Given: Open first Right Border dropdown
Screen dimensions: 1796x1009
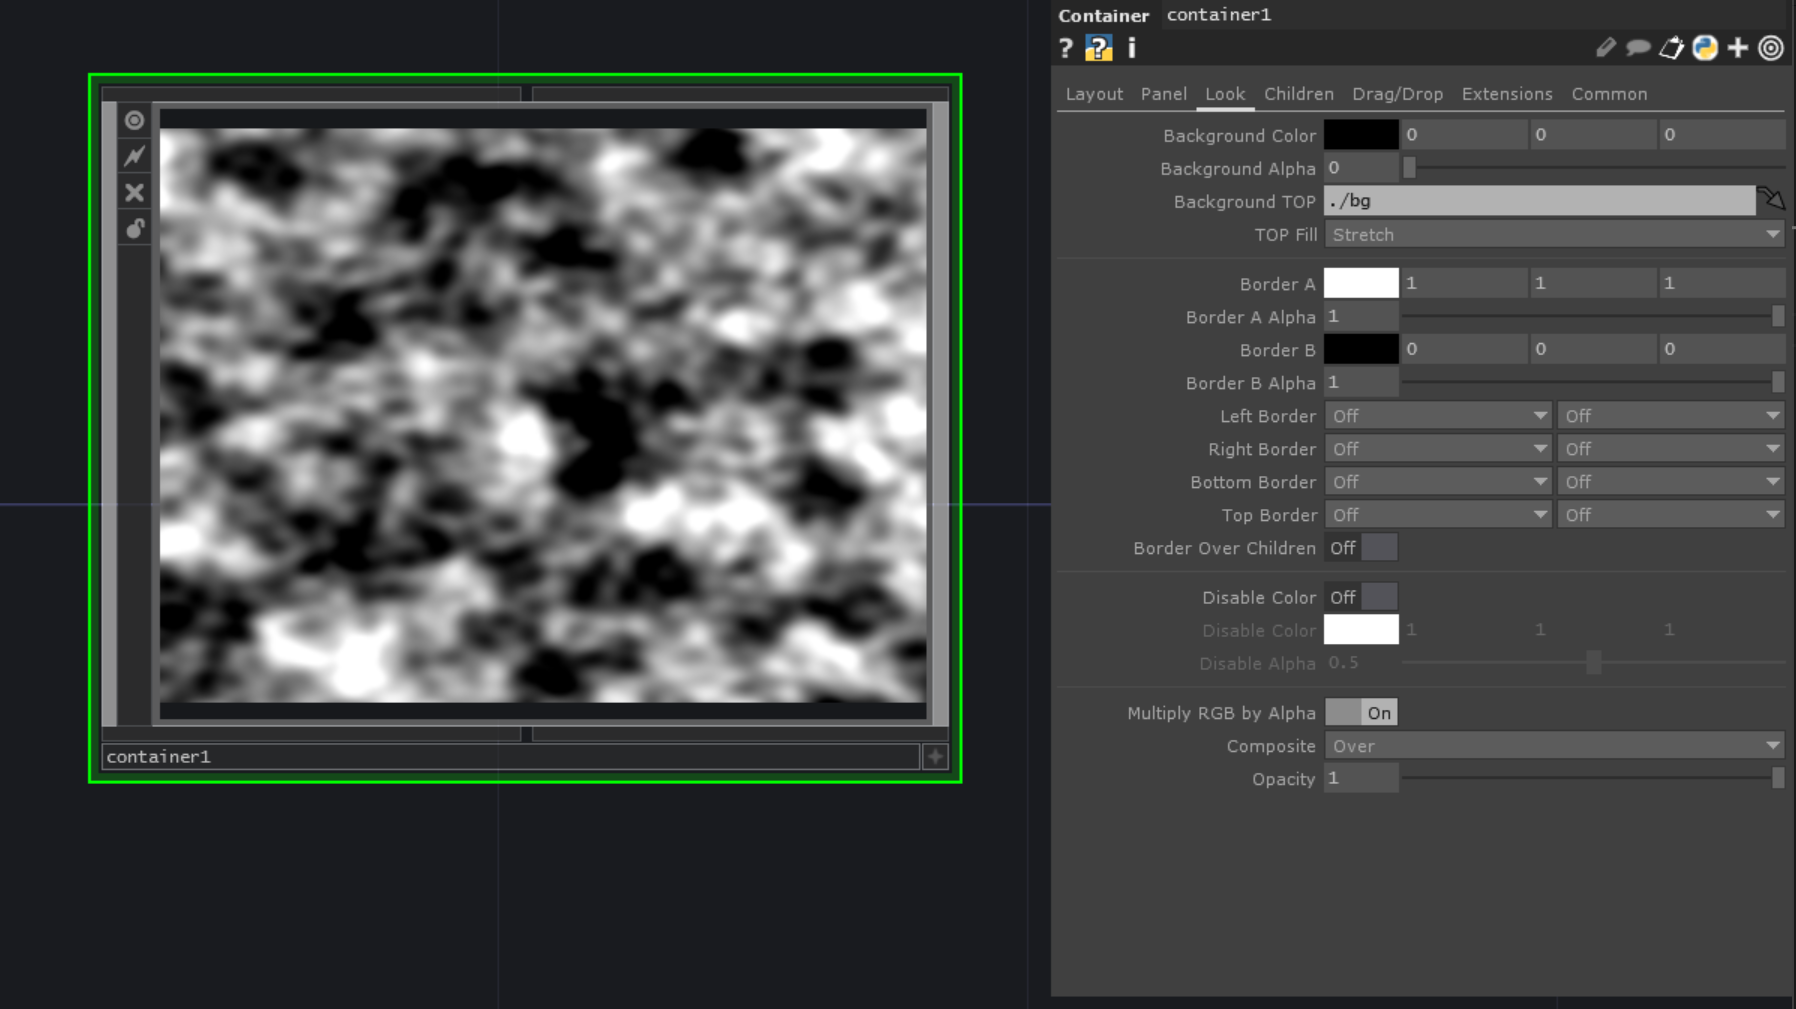Looking at the screenshot, I should (x=1438, y=449).
